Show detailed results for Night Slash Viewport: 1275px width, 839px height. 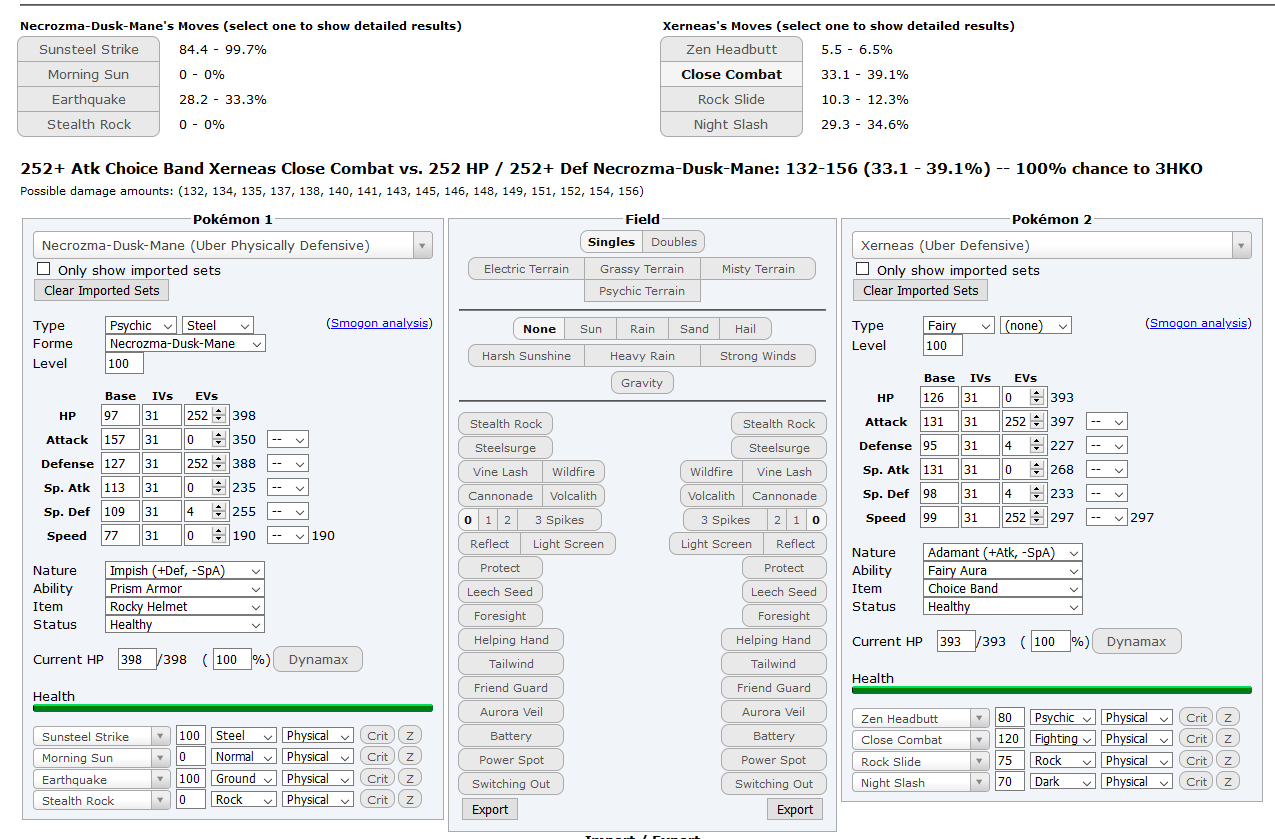pyautogui.click(x=730, y=124)
